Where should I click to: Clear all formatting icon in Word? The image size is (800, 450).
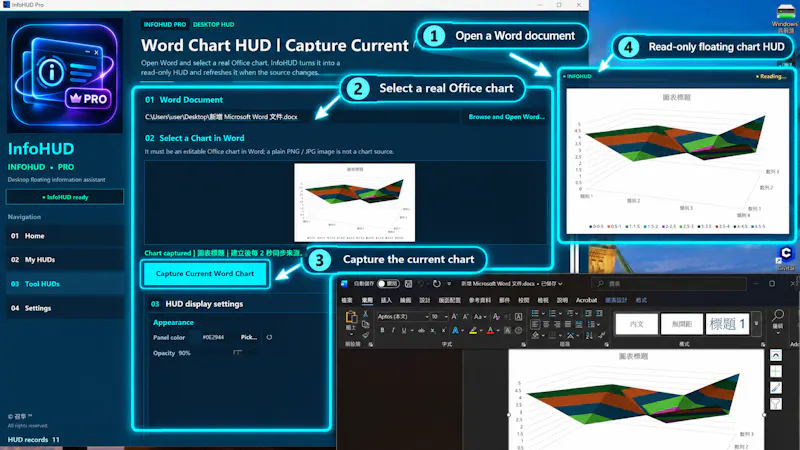click(496, 317)
